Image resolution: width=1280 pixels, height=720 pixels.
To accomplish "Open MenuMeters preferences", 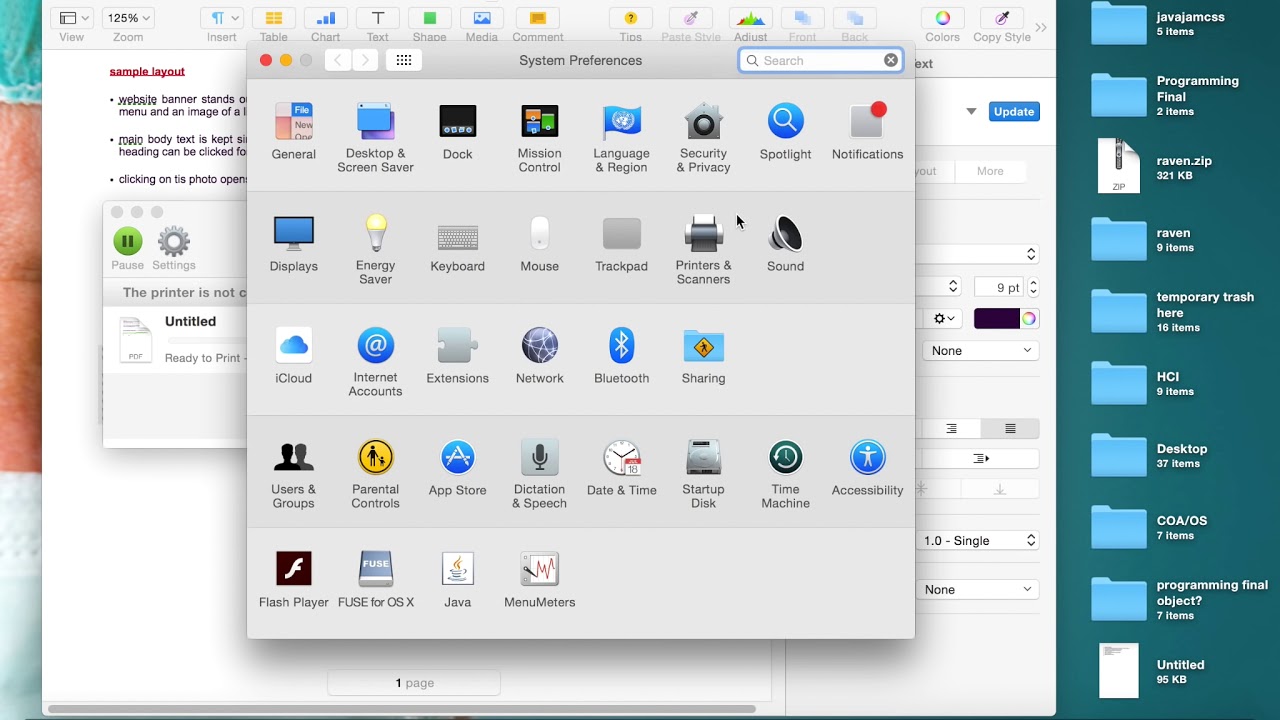I will [540, 579].
